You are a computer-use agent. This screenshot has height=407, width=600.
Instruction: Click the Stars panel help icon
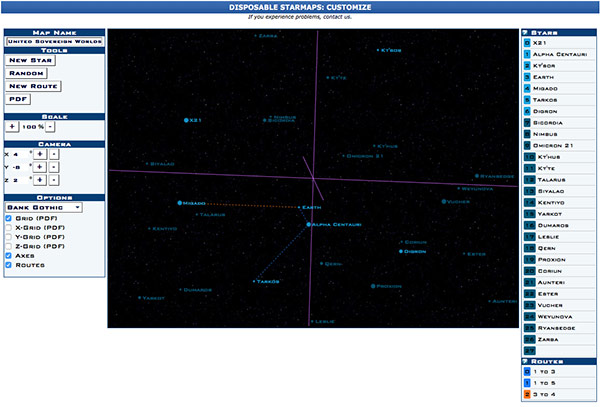[525, 33]
